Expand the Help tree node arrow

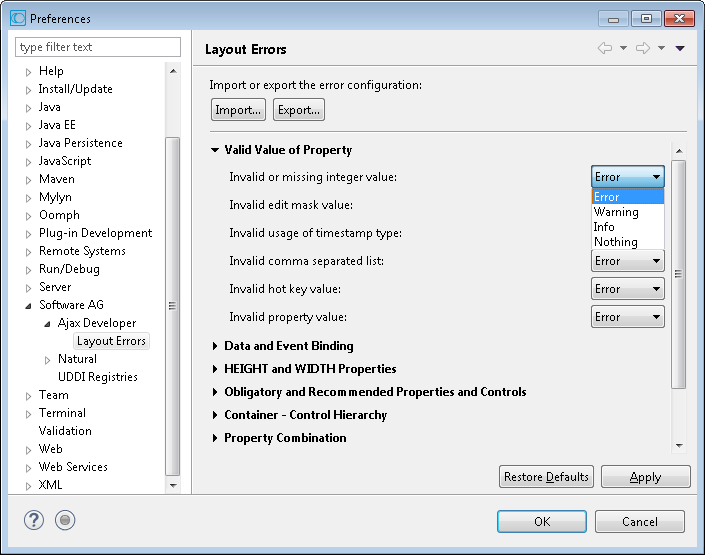click(28, 72)
